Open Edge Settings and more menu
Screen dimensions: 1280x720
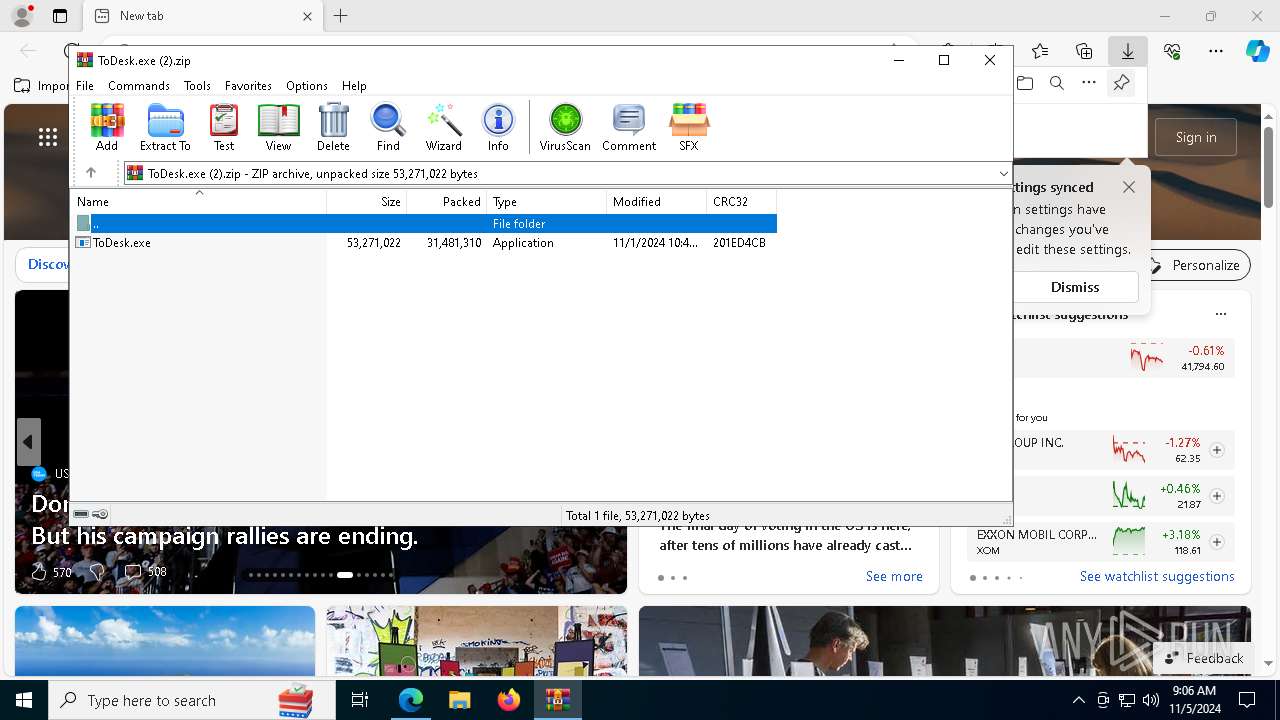coord(1216,51)
